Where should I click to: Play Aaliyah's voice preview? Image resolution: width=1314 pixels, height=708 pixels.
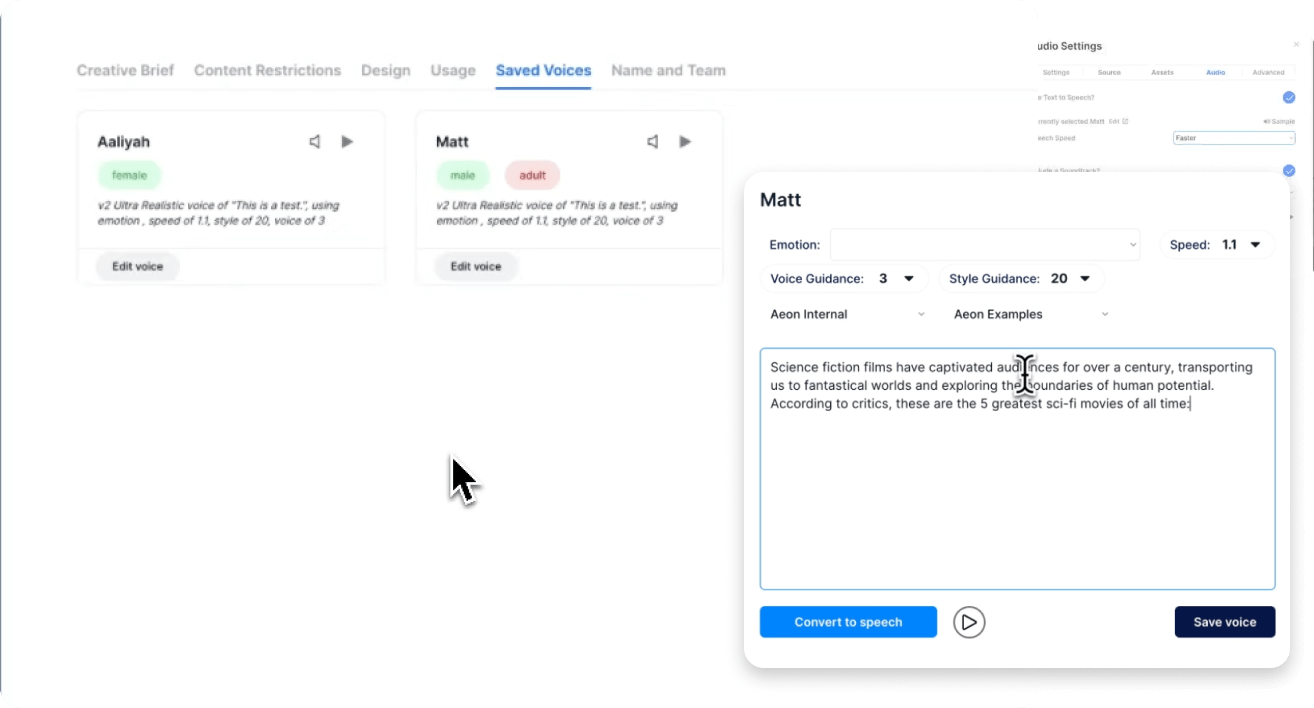click(347, 142)
